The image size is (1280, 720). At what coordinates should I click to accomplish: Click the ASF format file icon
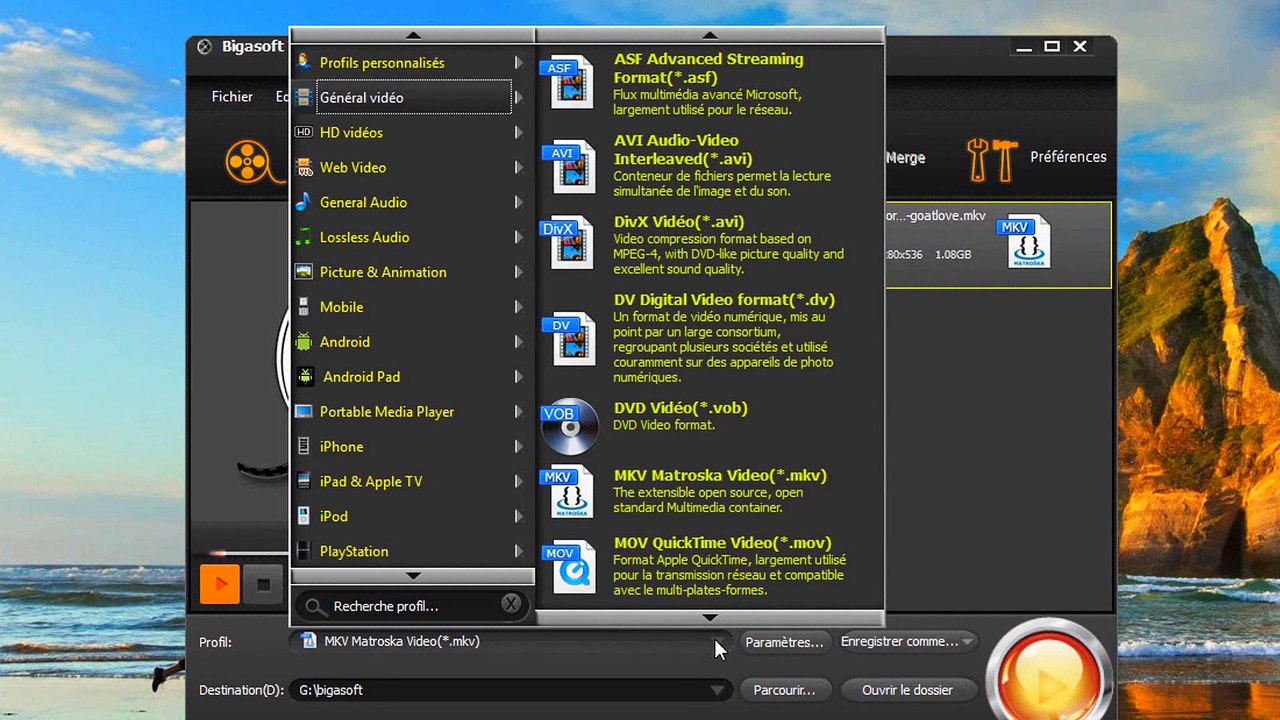coord(568,84)
